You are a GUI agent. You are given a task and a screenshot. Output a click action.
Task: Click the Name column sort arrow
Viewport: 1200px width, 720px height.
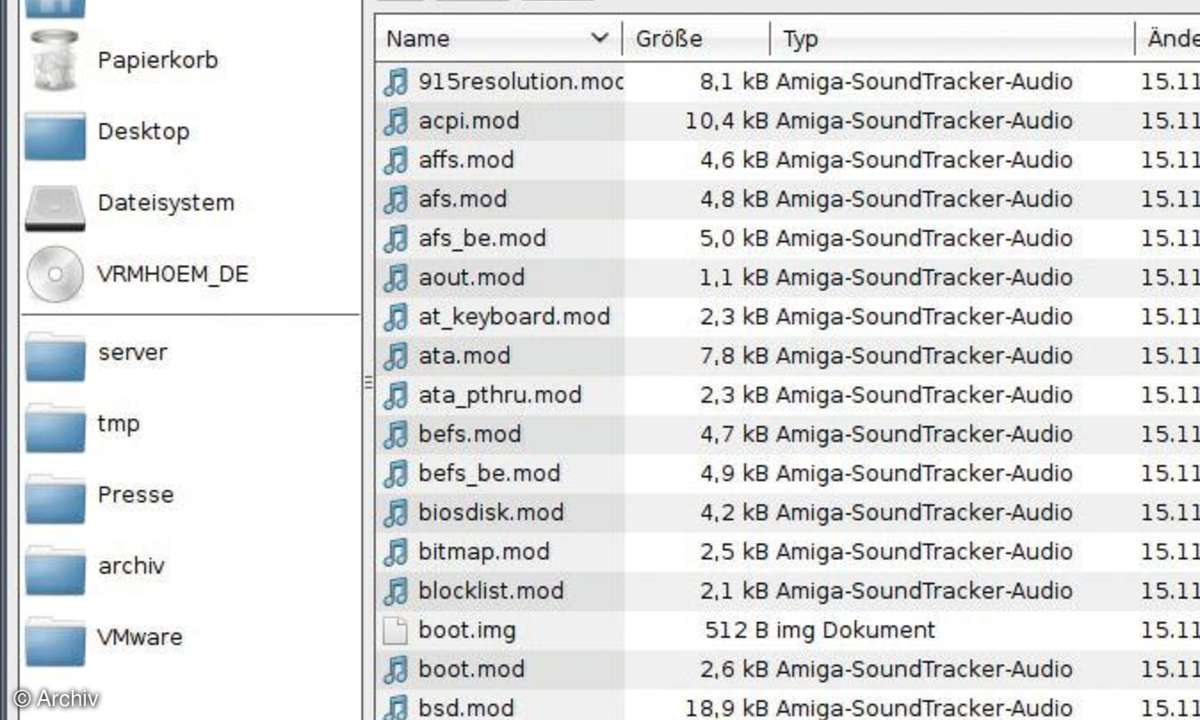point(600,39)
